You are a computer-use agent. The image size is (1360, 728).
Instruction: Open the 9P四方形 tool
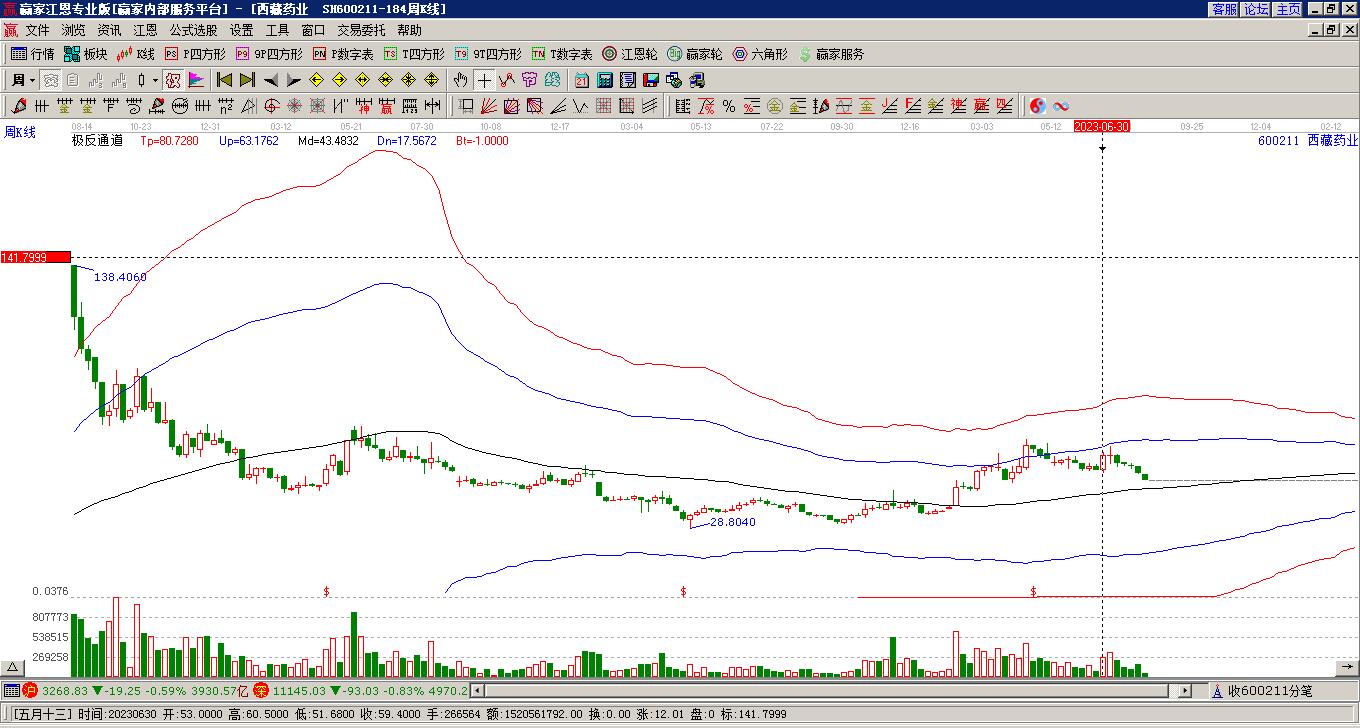pyautogui.click(x=269, y=54)
